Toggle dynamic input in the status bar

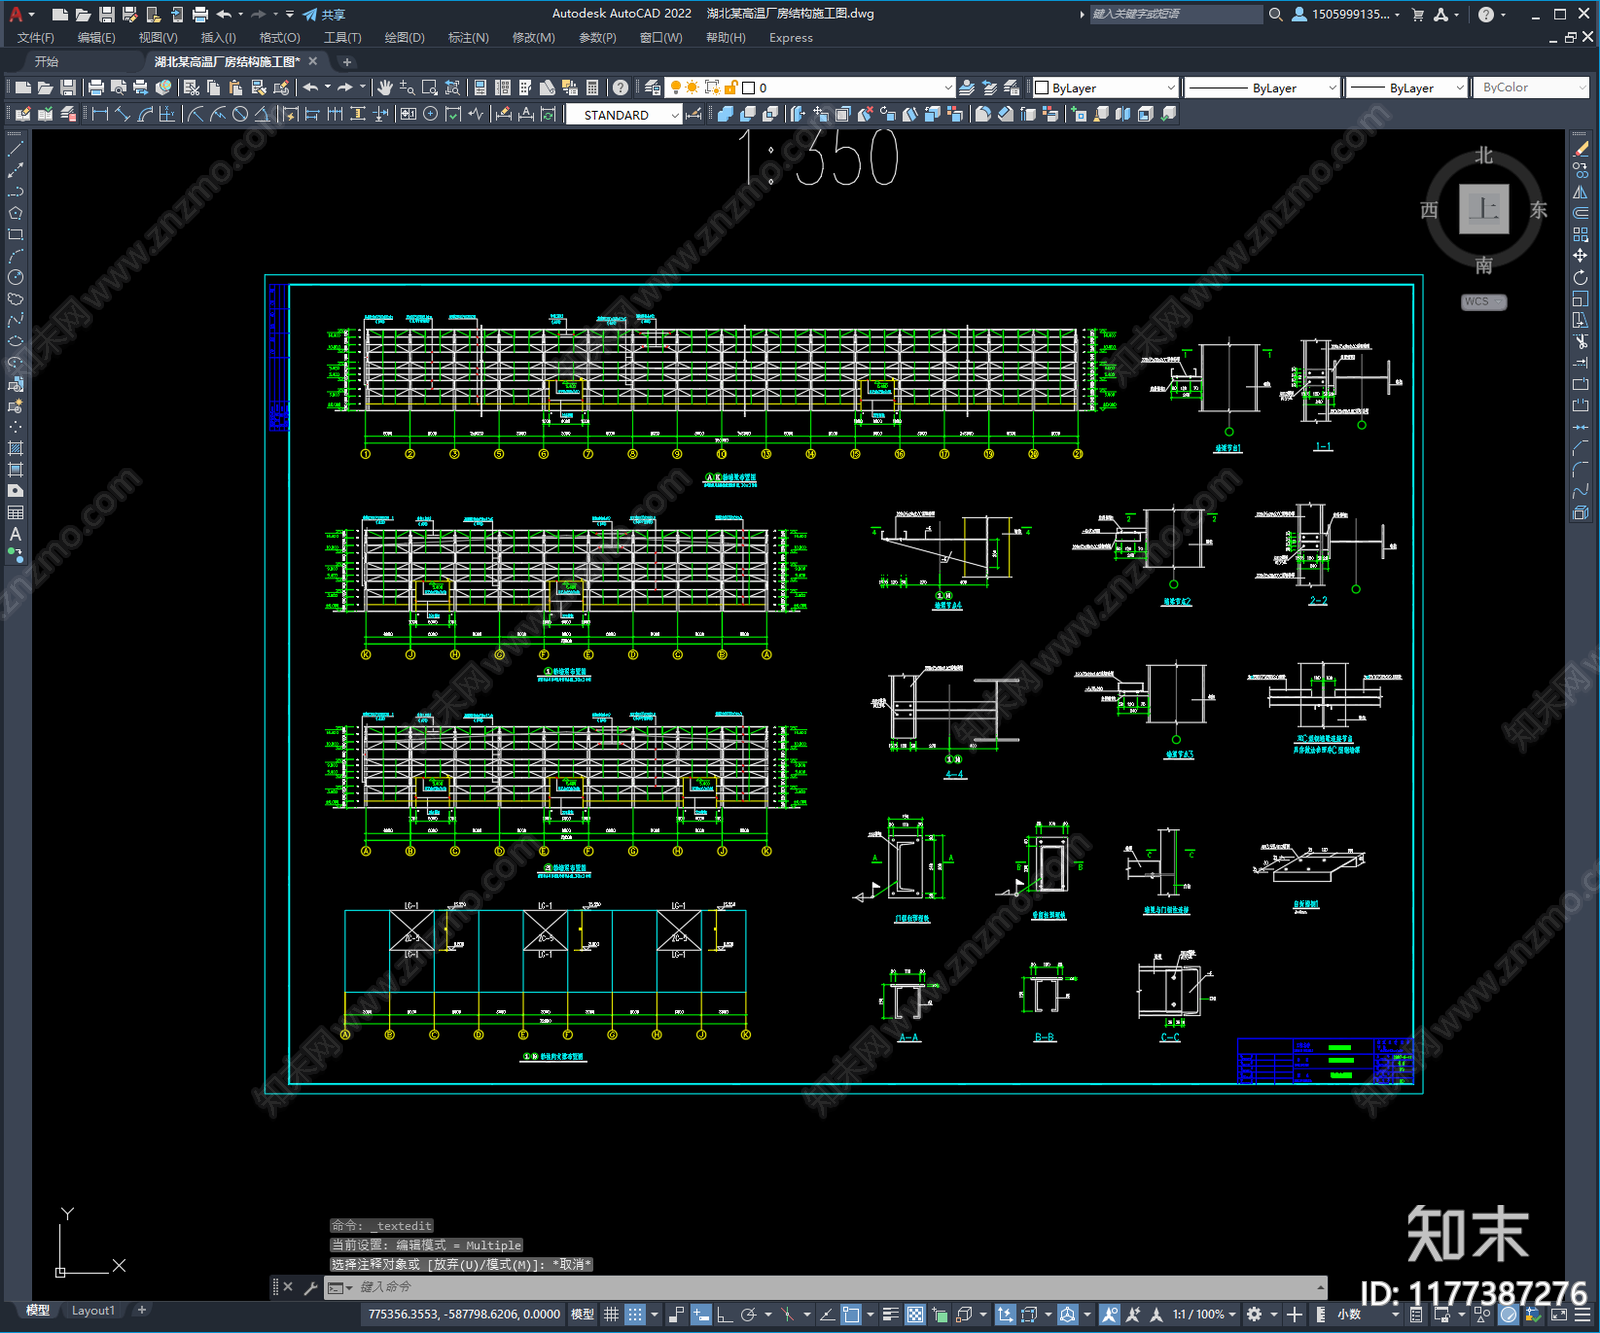(x=701, y=1314)
